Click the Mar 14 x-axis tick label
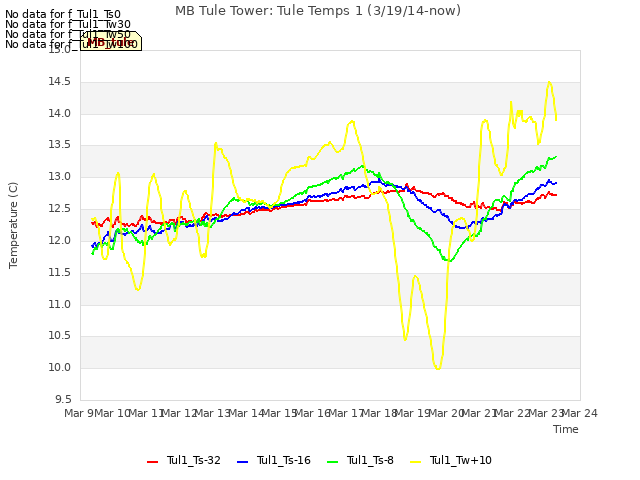The width and height of the screenshot is (640, 480). (x=247, y=413)
